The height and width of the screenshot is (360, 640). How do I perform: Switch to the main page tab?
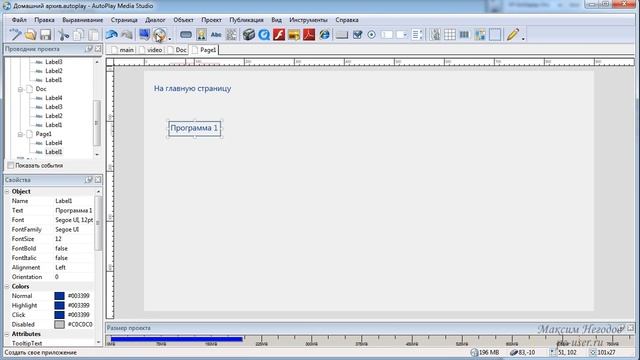pos(122,50)
